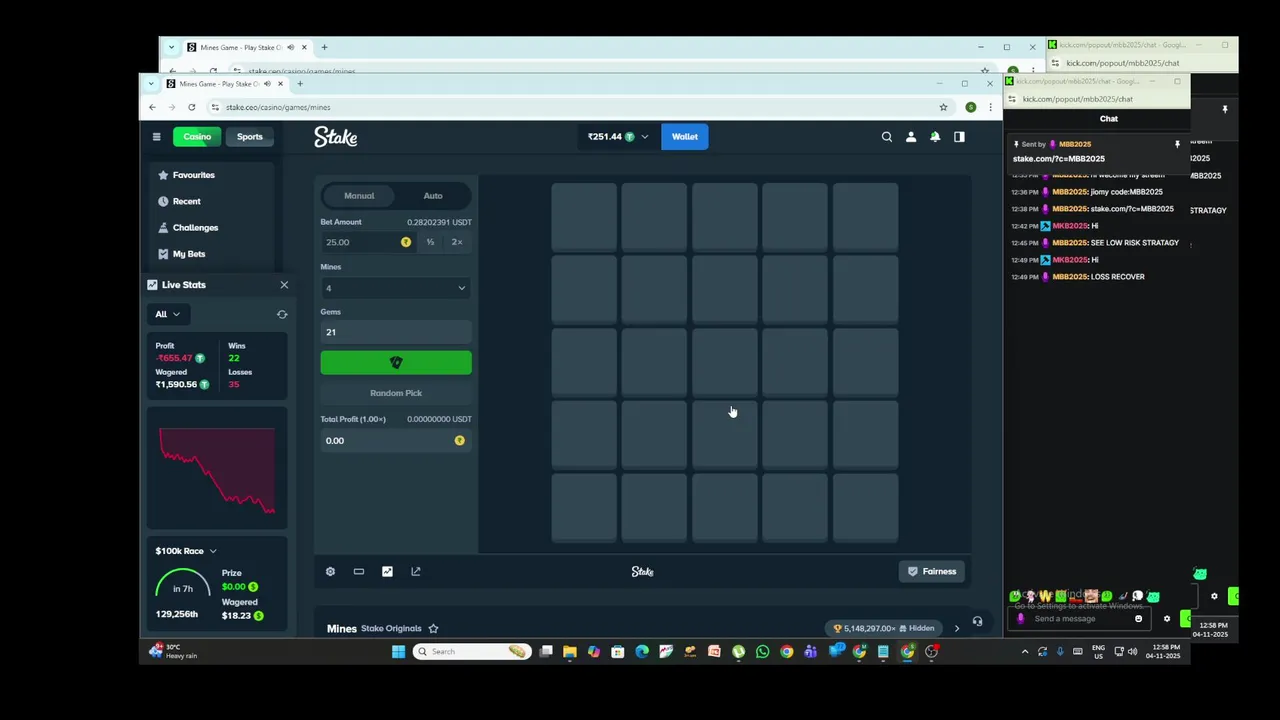Open the emoji picker in chat
Image resolution: width=1280 pixels, height=720 pixels.
tap(1138, 619)
